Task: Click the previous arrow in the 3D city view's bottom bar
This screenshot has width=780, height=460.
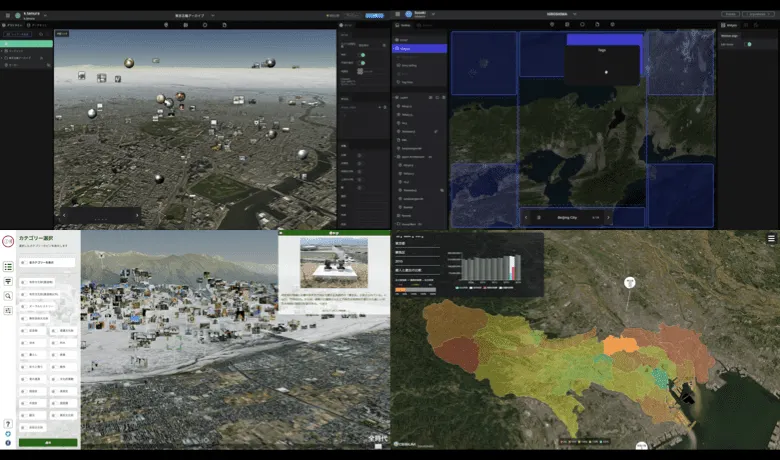Action: coord(66,215)
